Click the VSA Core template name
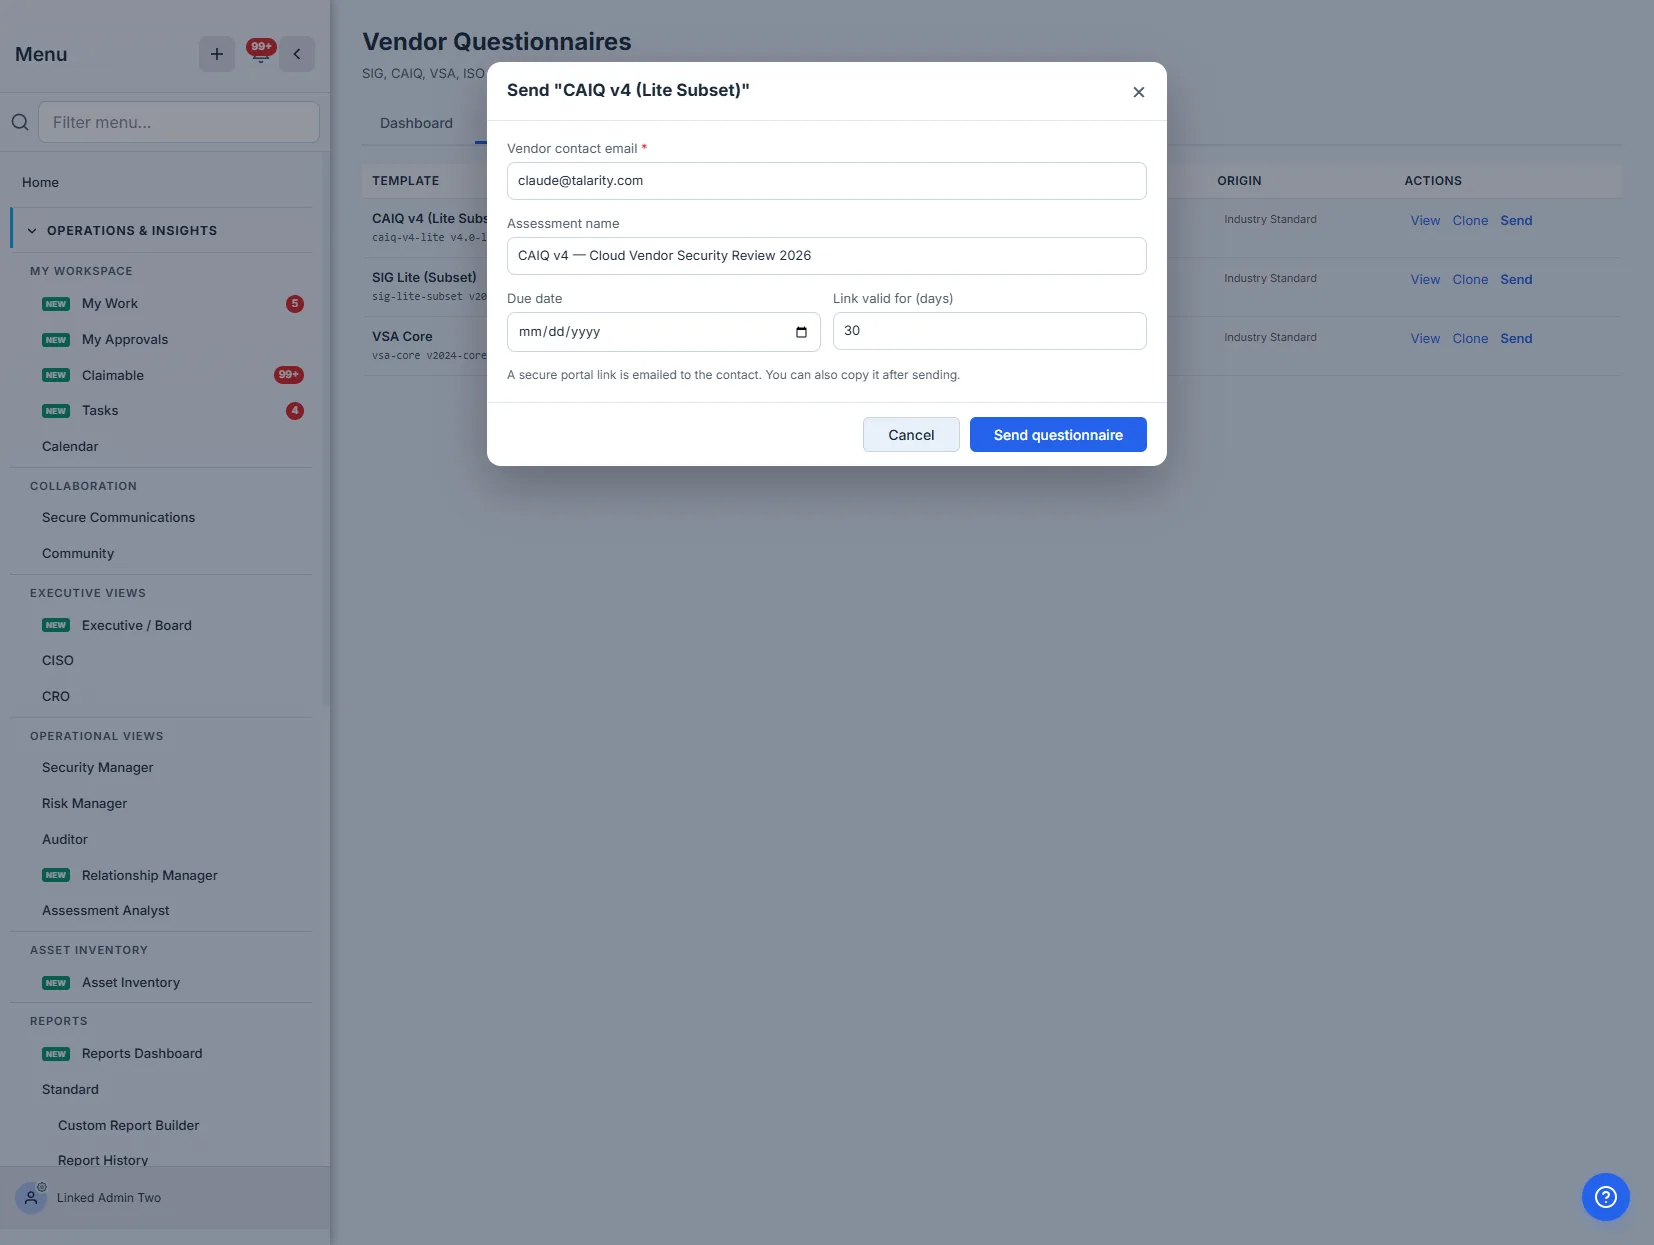This screenshot has height=1245, width=1654. (x=402, y=337)
